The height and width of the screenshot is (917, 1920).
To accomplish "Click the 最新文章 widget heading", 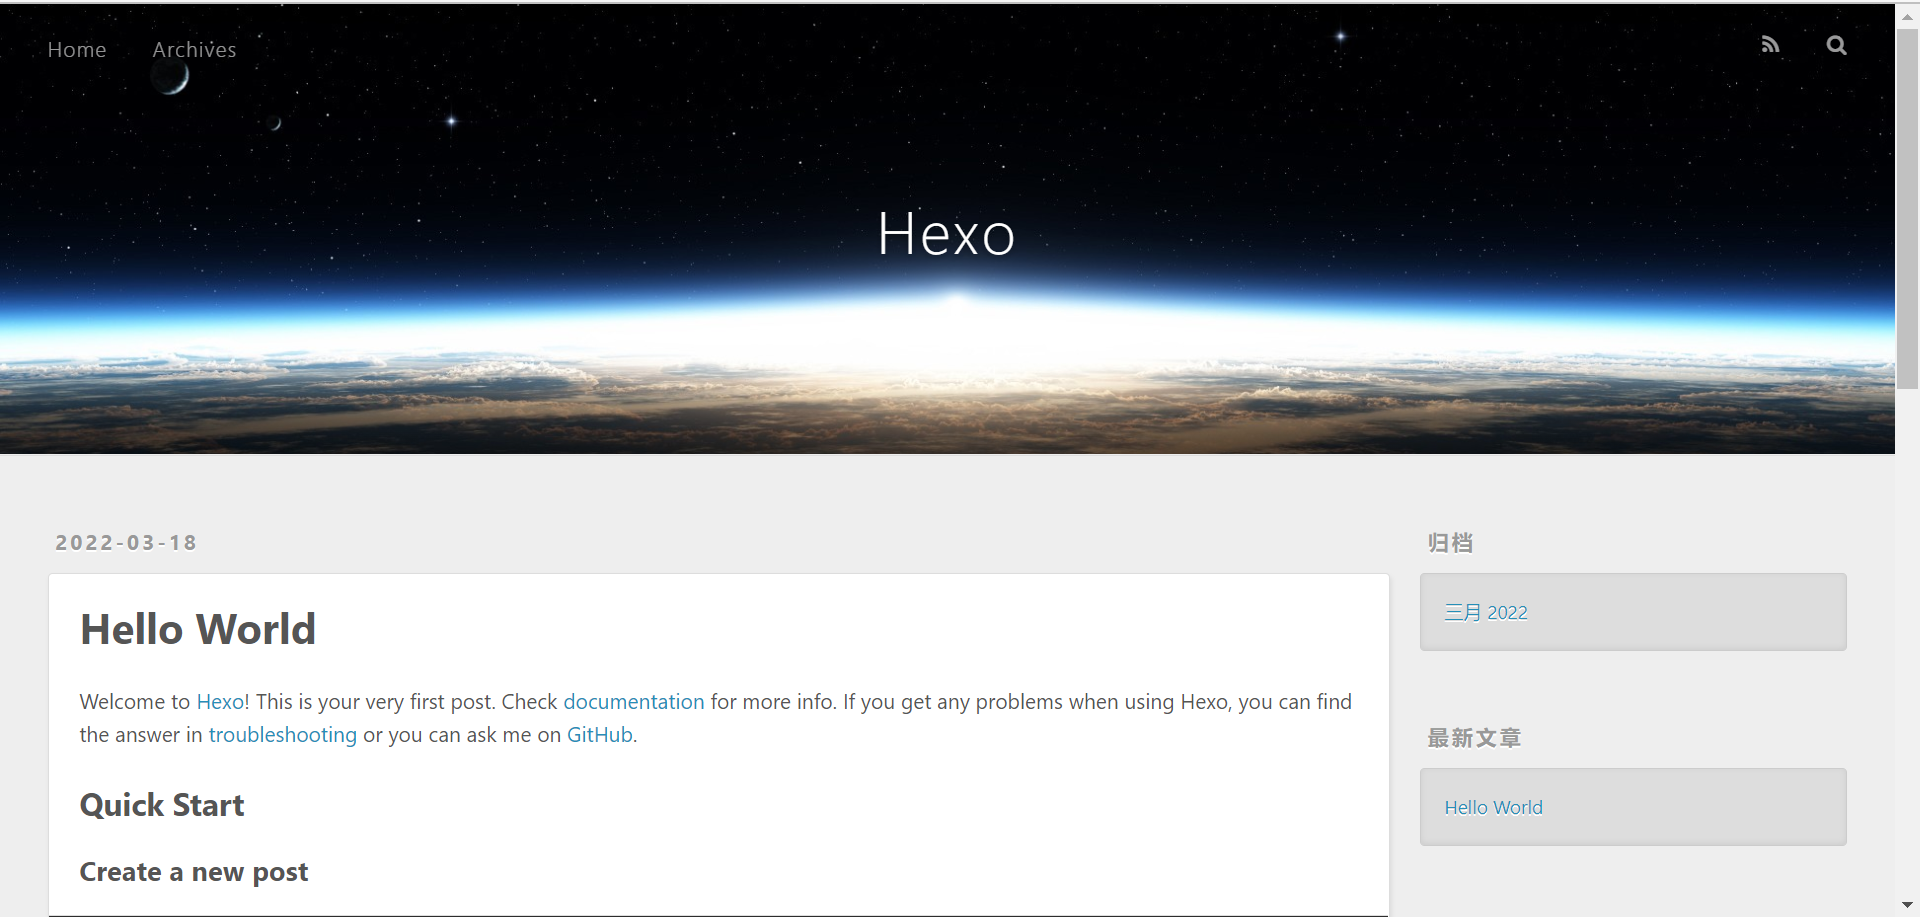I will [1473, 738].
